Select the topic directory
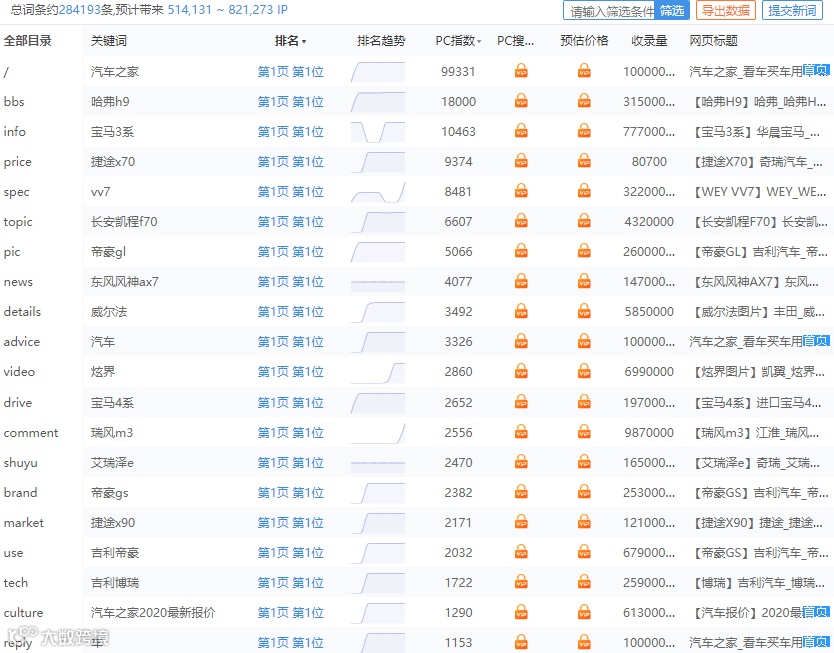The image size is (834, 653). (18, 222)
